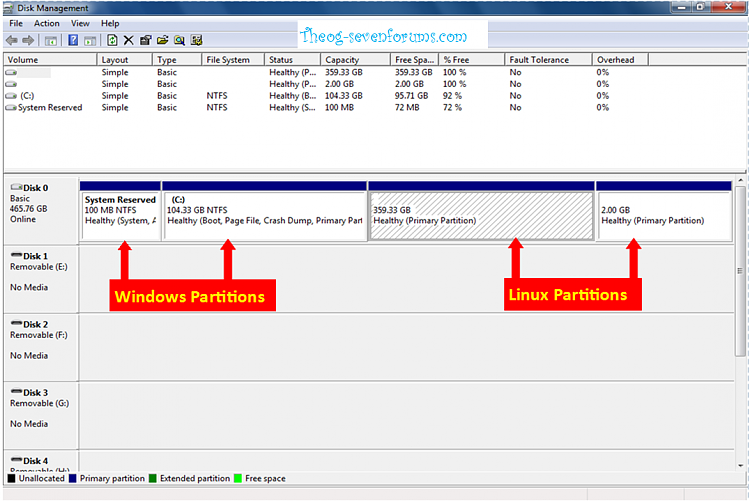This screenshot has width=750, height=501.
Task: Select the Disk 1 Removable (E:) label
Action: pyautogui.click(x=41, y=279)
